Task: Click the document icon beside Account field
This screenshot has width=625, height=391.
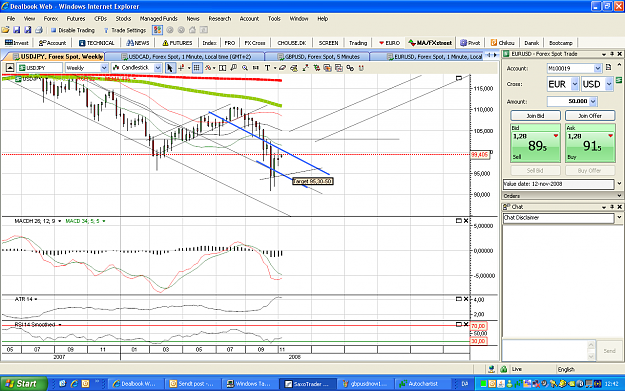Action: tap(608, 67)
